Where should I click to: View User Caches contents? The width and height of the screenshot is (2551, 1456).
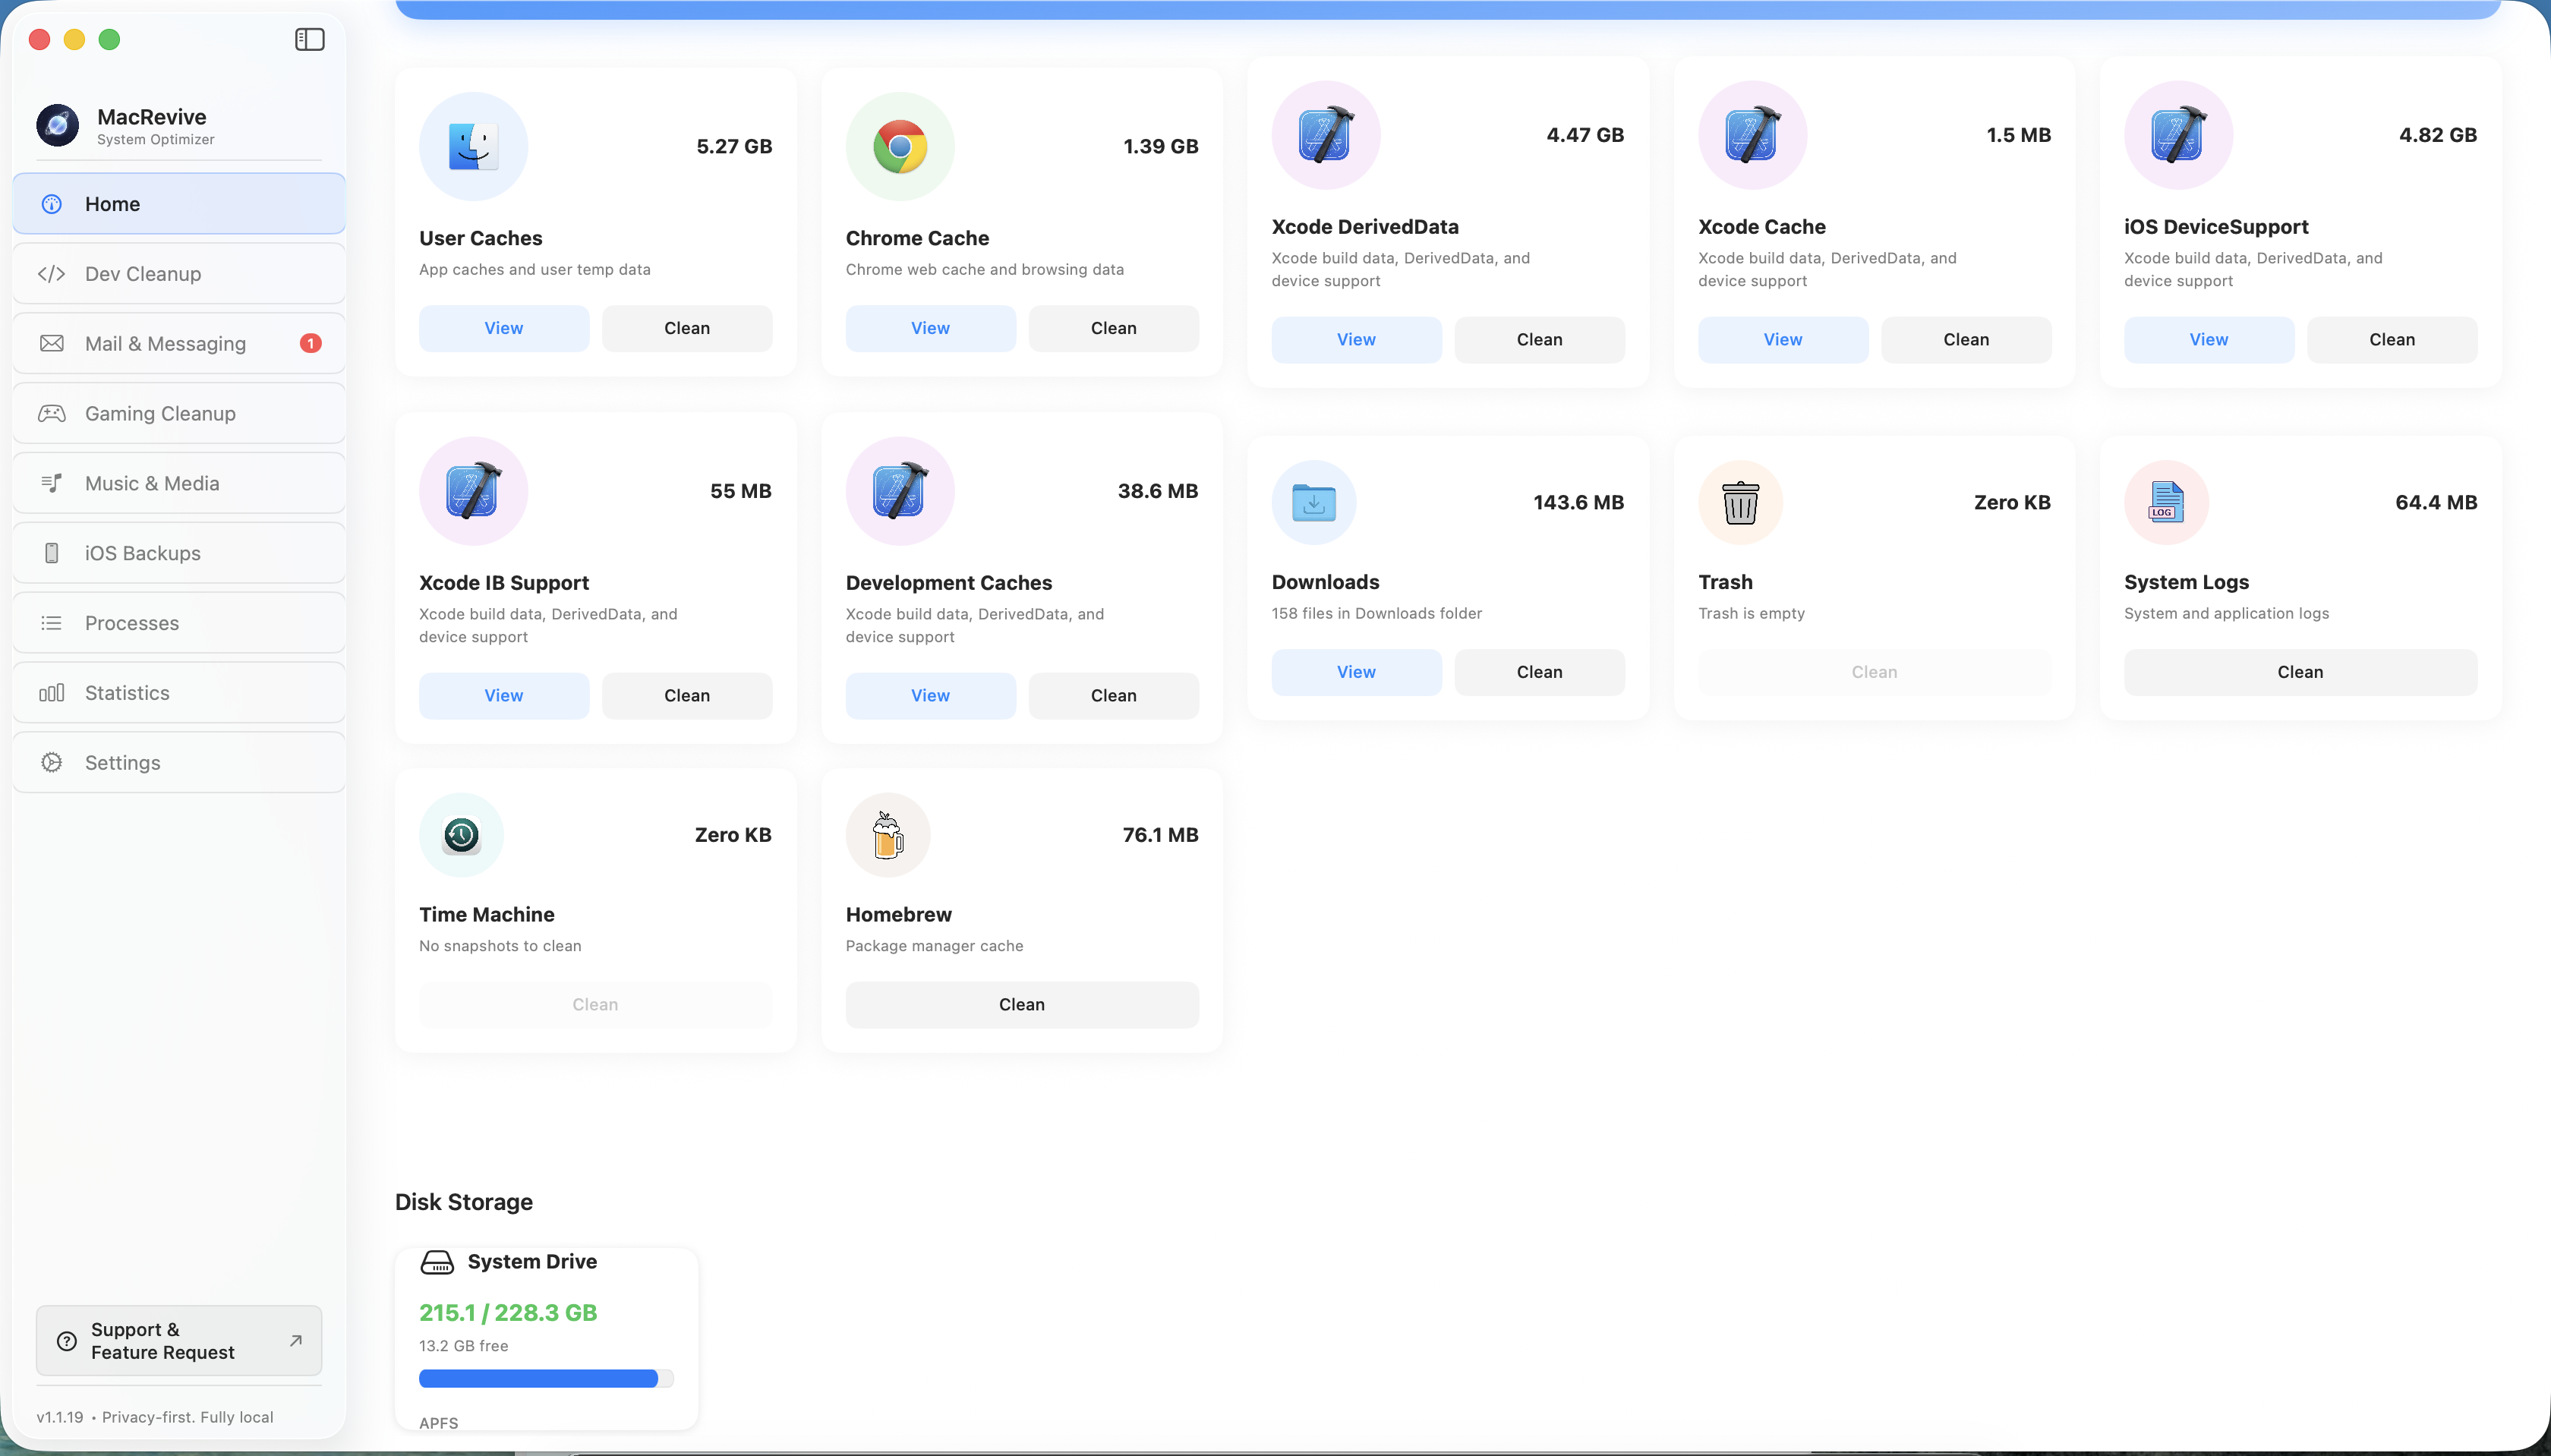503,328
